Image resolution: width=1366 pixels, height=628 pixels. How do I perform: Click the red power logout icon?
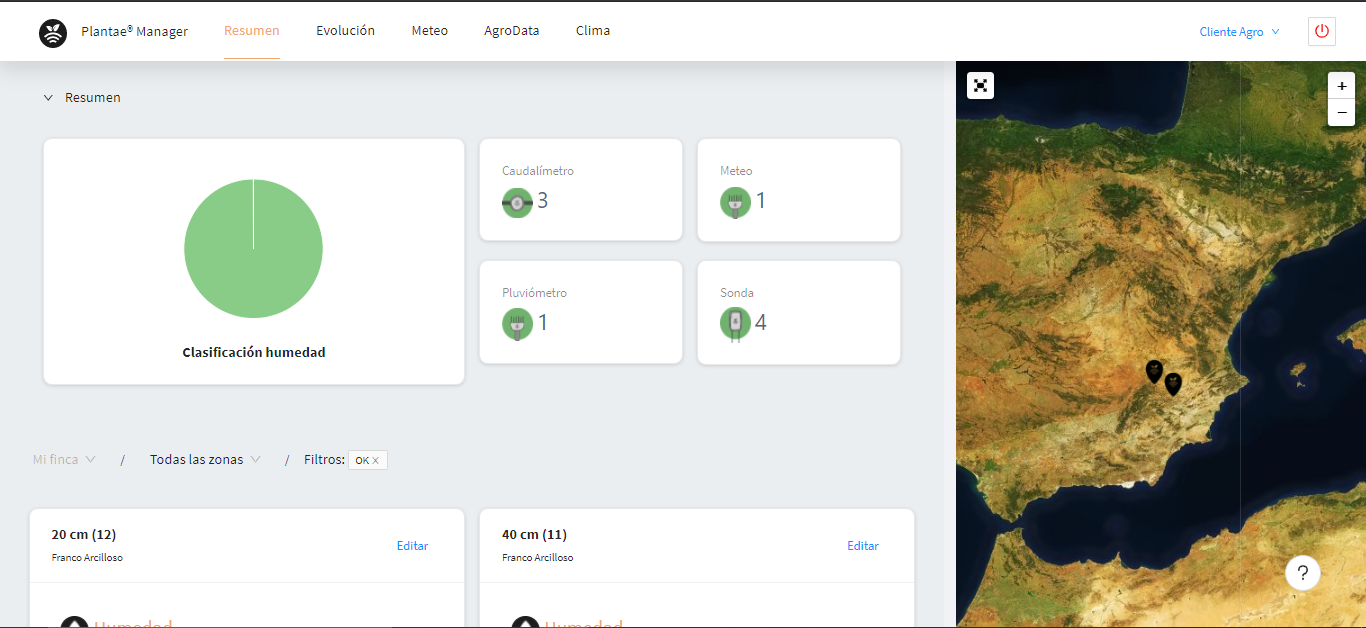click(x=1322, y=31)
